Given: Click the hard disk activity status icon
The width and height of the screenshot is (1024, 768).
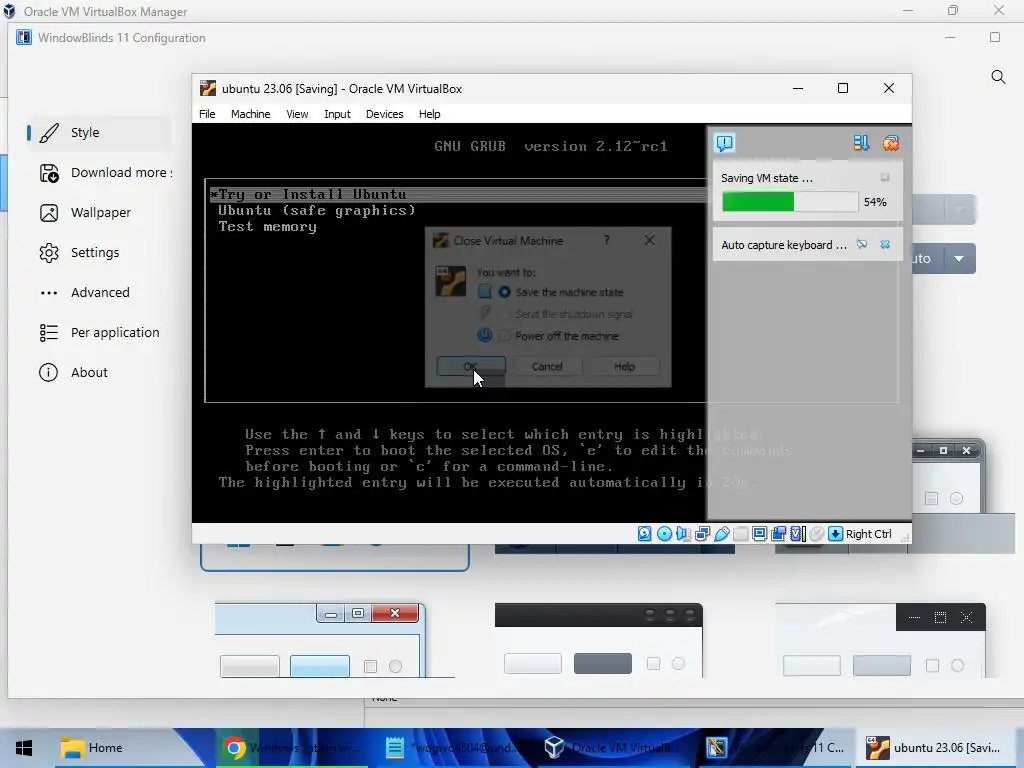Looking at the screenshot, I should pyautogui.click(x=645, y=534).
